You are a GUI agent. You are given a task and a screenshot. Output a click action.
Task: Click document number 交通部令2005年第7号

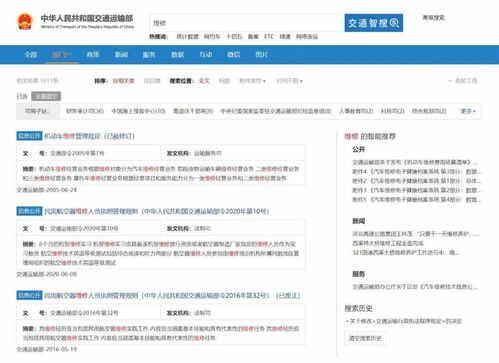click(x=77, y=153)
